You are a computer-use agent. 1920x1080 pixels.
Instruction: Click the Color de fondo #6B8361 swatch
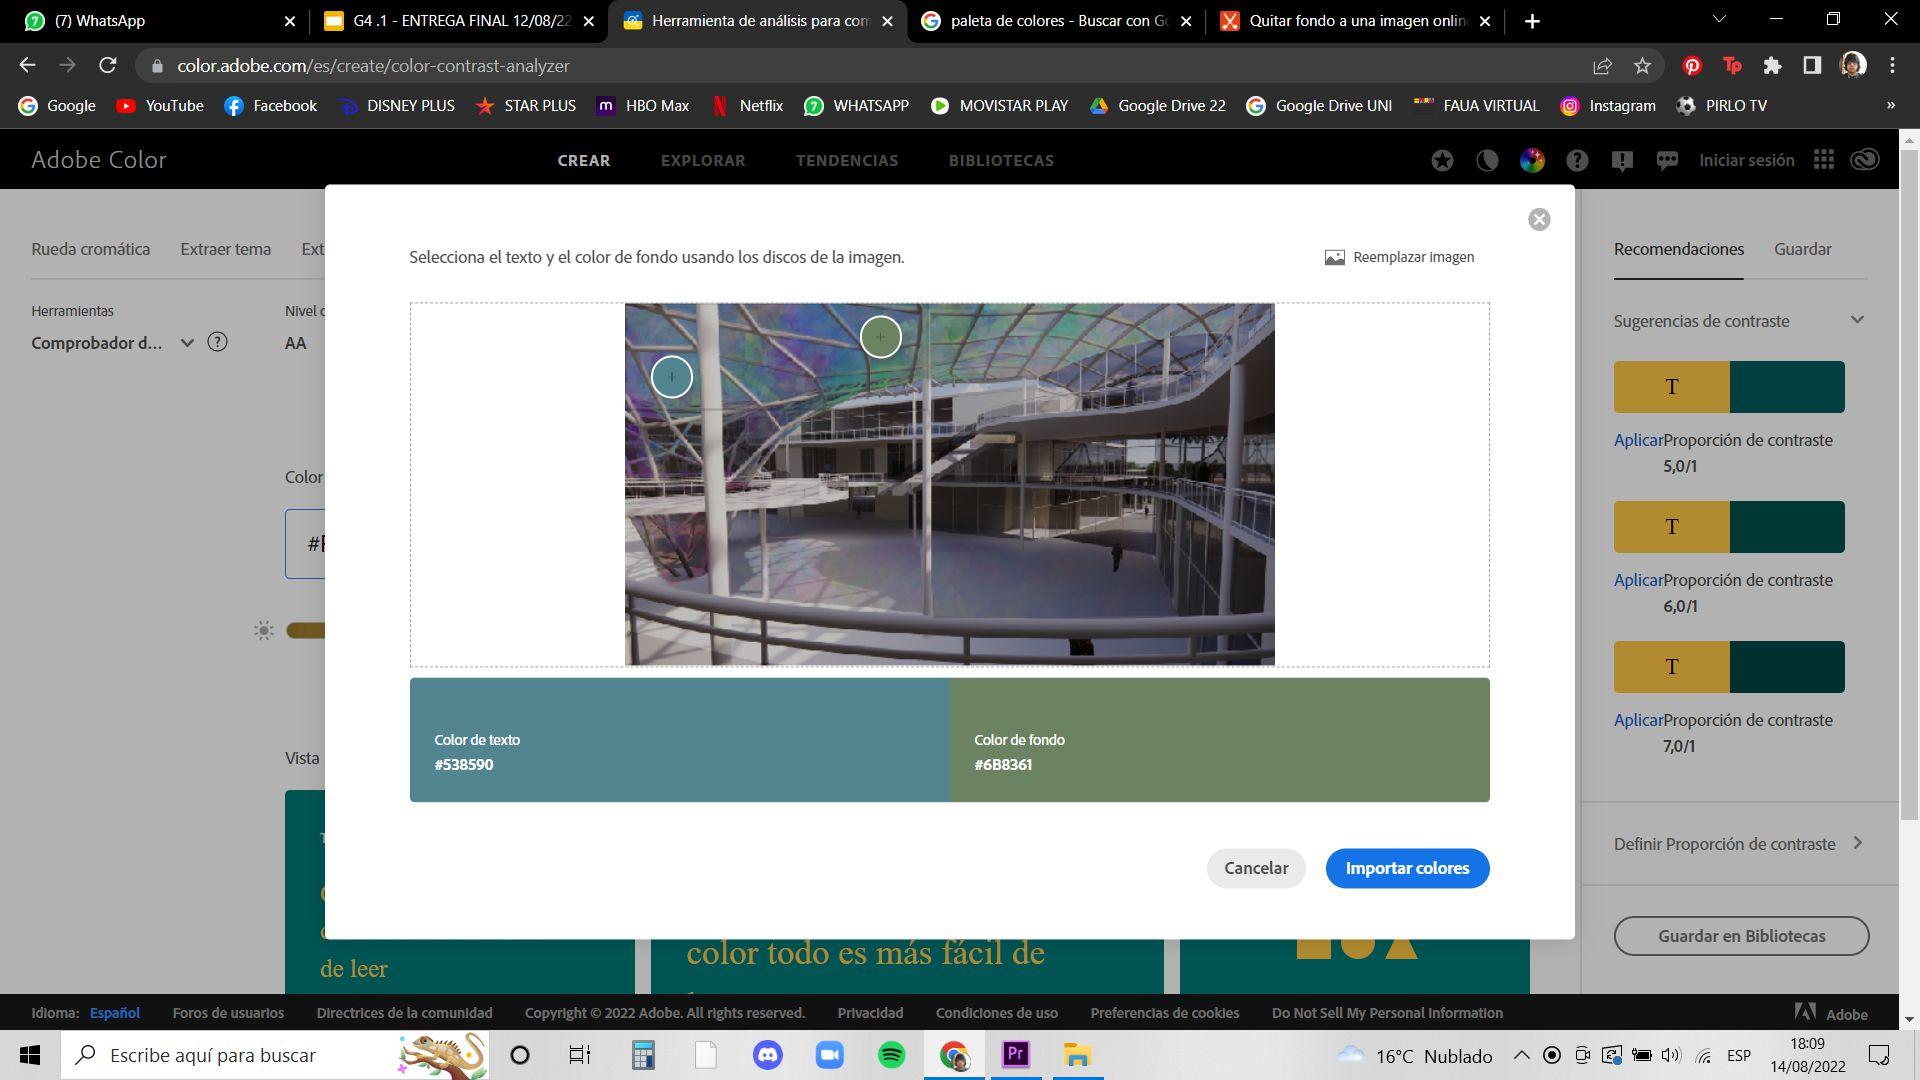pos(1219,740)
